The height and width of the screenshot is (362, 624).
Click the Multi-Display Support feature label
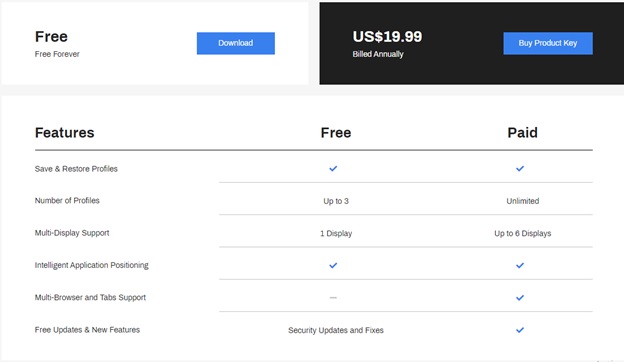(72, 233)
